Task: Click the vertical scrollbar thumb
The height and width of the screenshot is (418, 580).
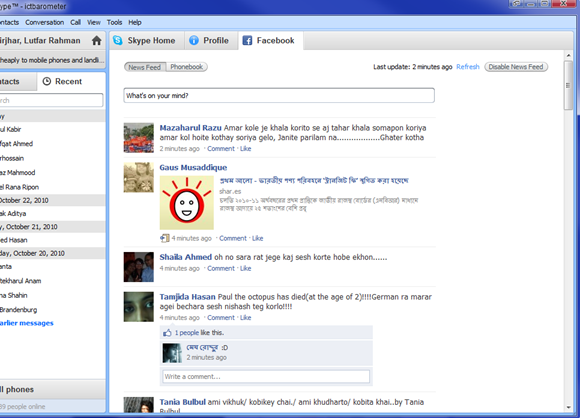Action: click(568, 85)
